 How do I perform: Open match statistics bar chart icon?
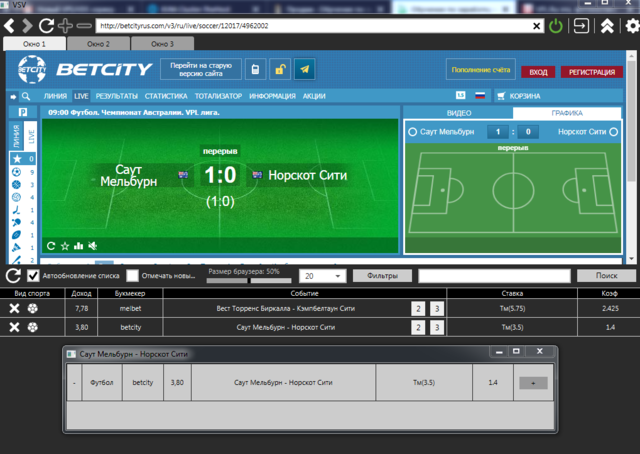(x=78, y=246)
